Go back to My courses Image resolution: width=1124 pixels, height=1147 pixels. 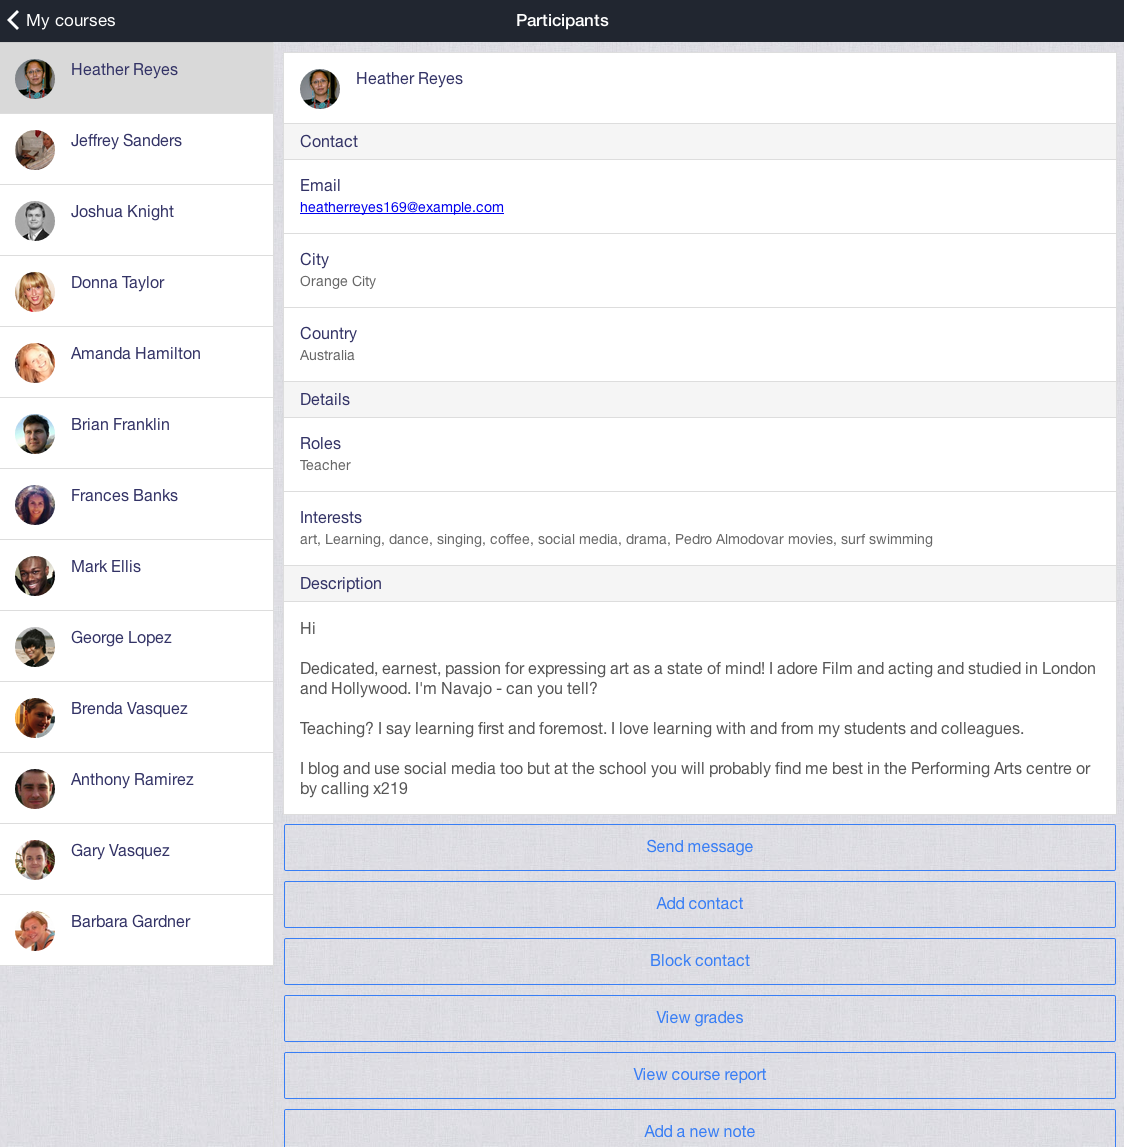click(61, 20)
